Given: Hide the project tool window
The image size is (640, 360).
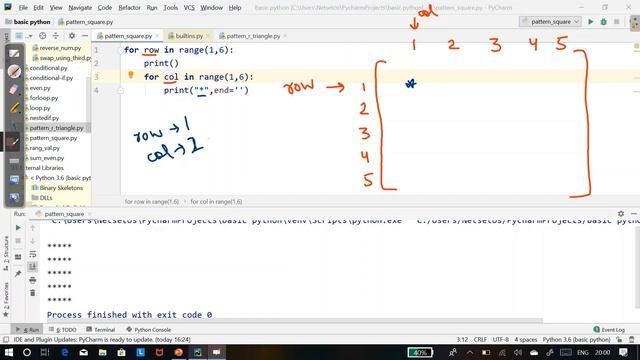Looking at the screenshot, I should (x=85, y=36).
